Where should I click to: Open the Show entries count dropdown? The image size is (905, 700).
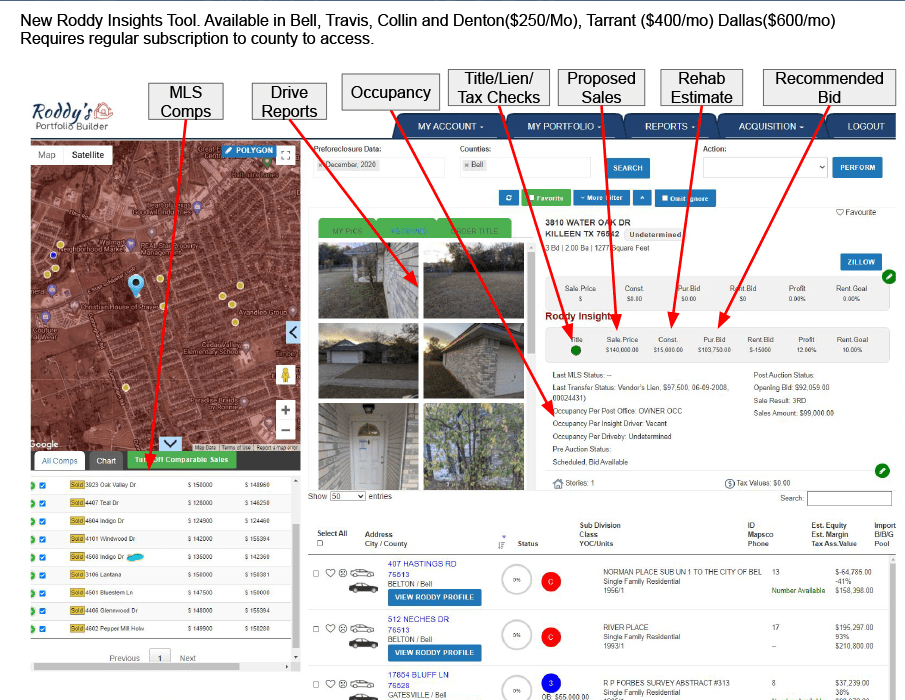tap(347, 496)
